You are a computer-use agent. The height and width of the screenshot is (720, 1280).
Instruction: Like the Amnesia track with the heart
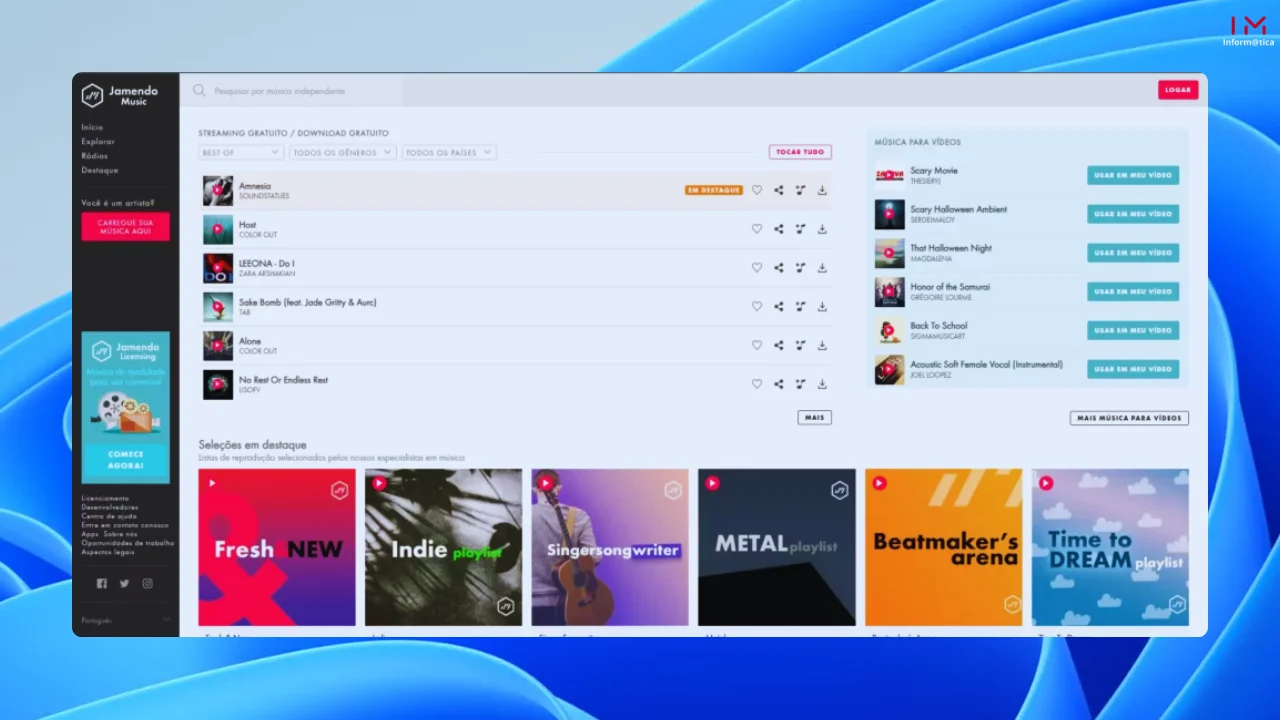click(x=757, y=190)
